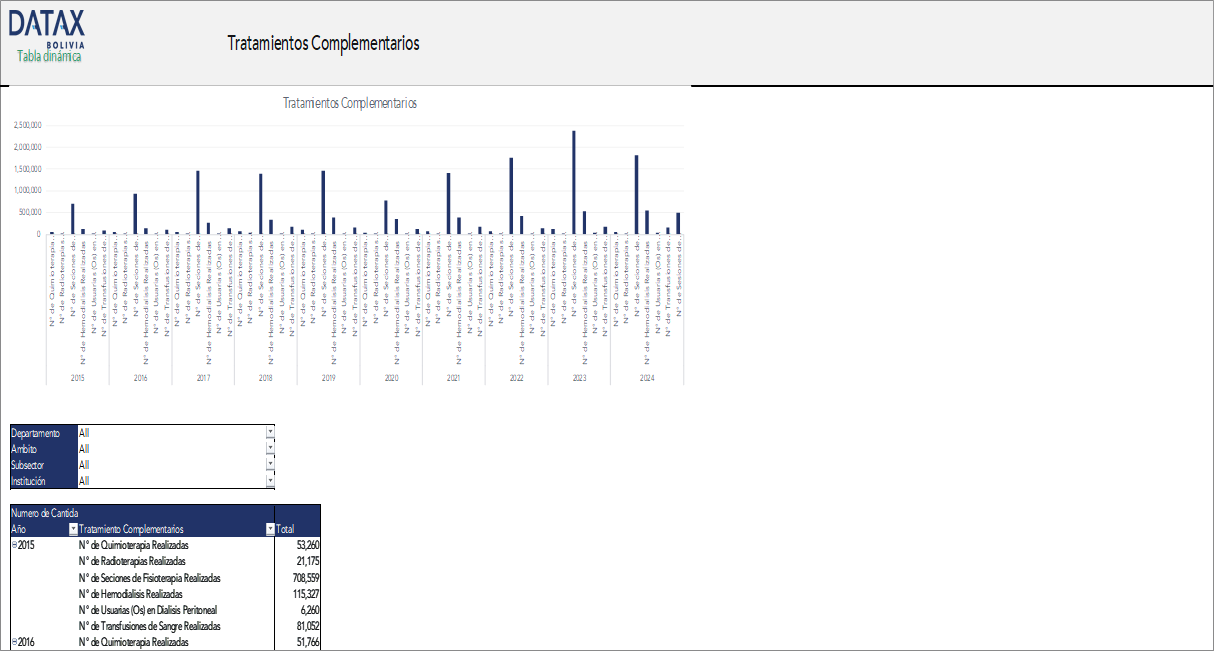The width and height of the screenshot is (1214, 651).
Task: Select the page title Tratamientos Complementarios
Action: pos(323,44)
